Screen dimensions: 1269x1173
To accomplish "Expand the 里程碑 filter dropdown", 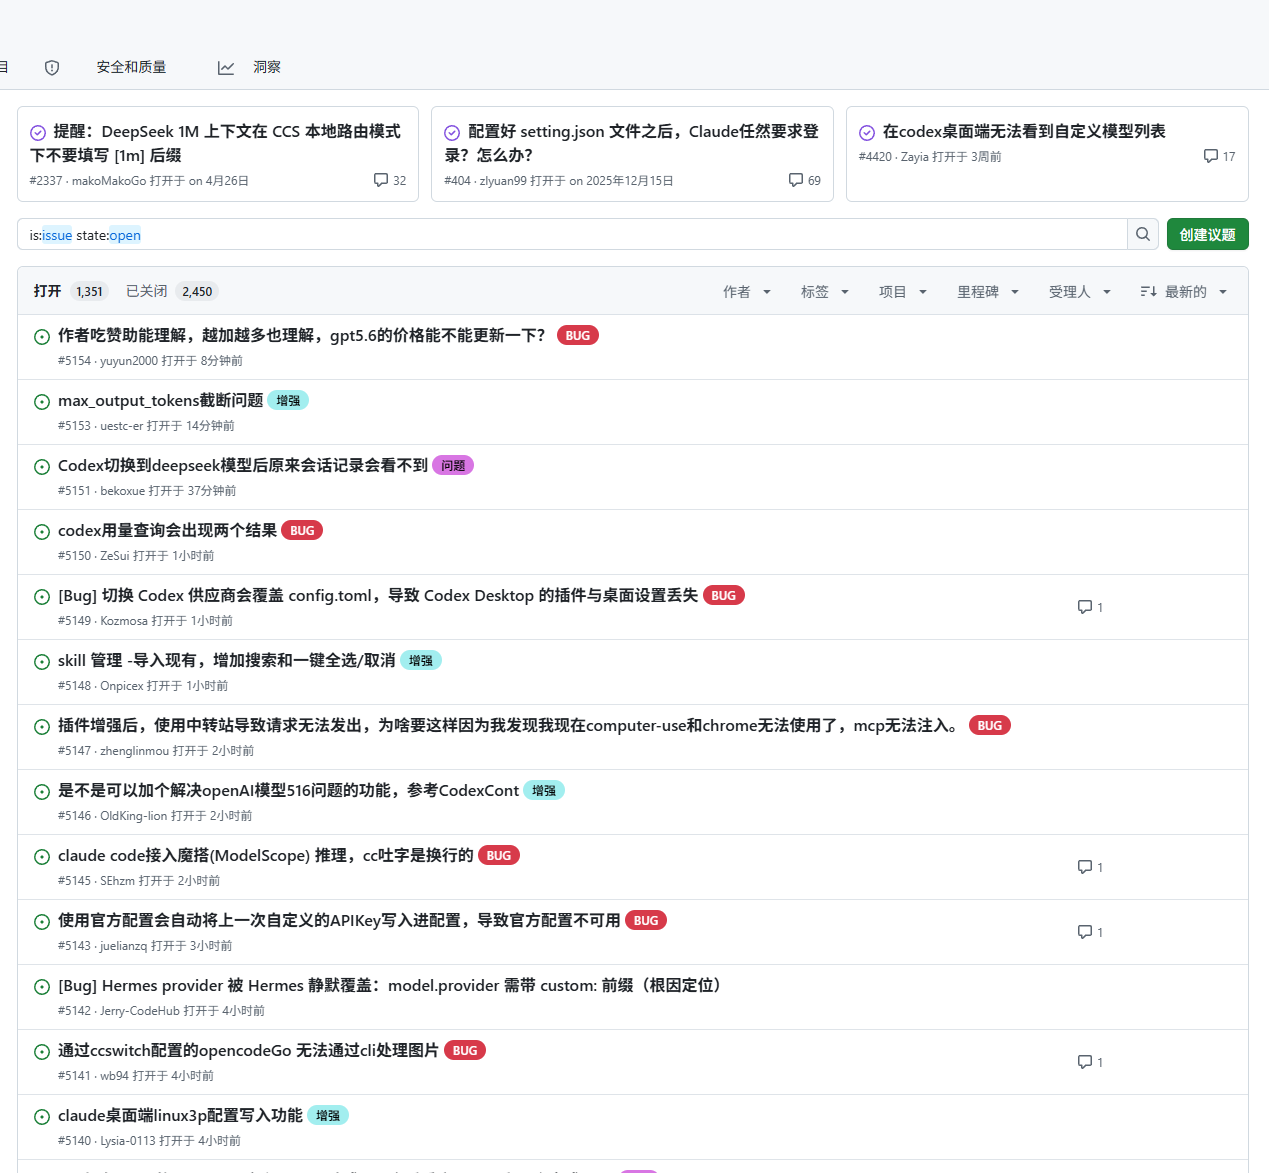I will tap(988, 292).
